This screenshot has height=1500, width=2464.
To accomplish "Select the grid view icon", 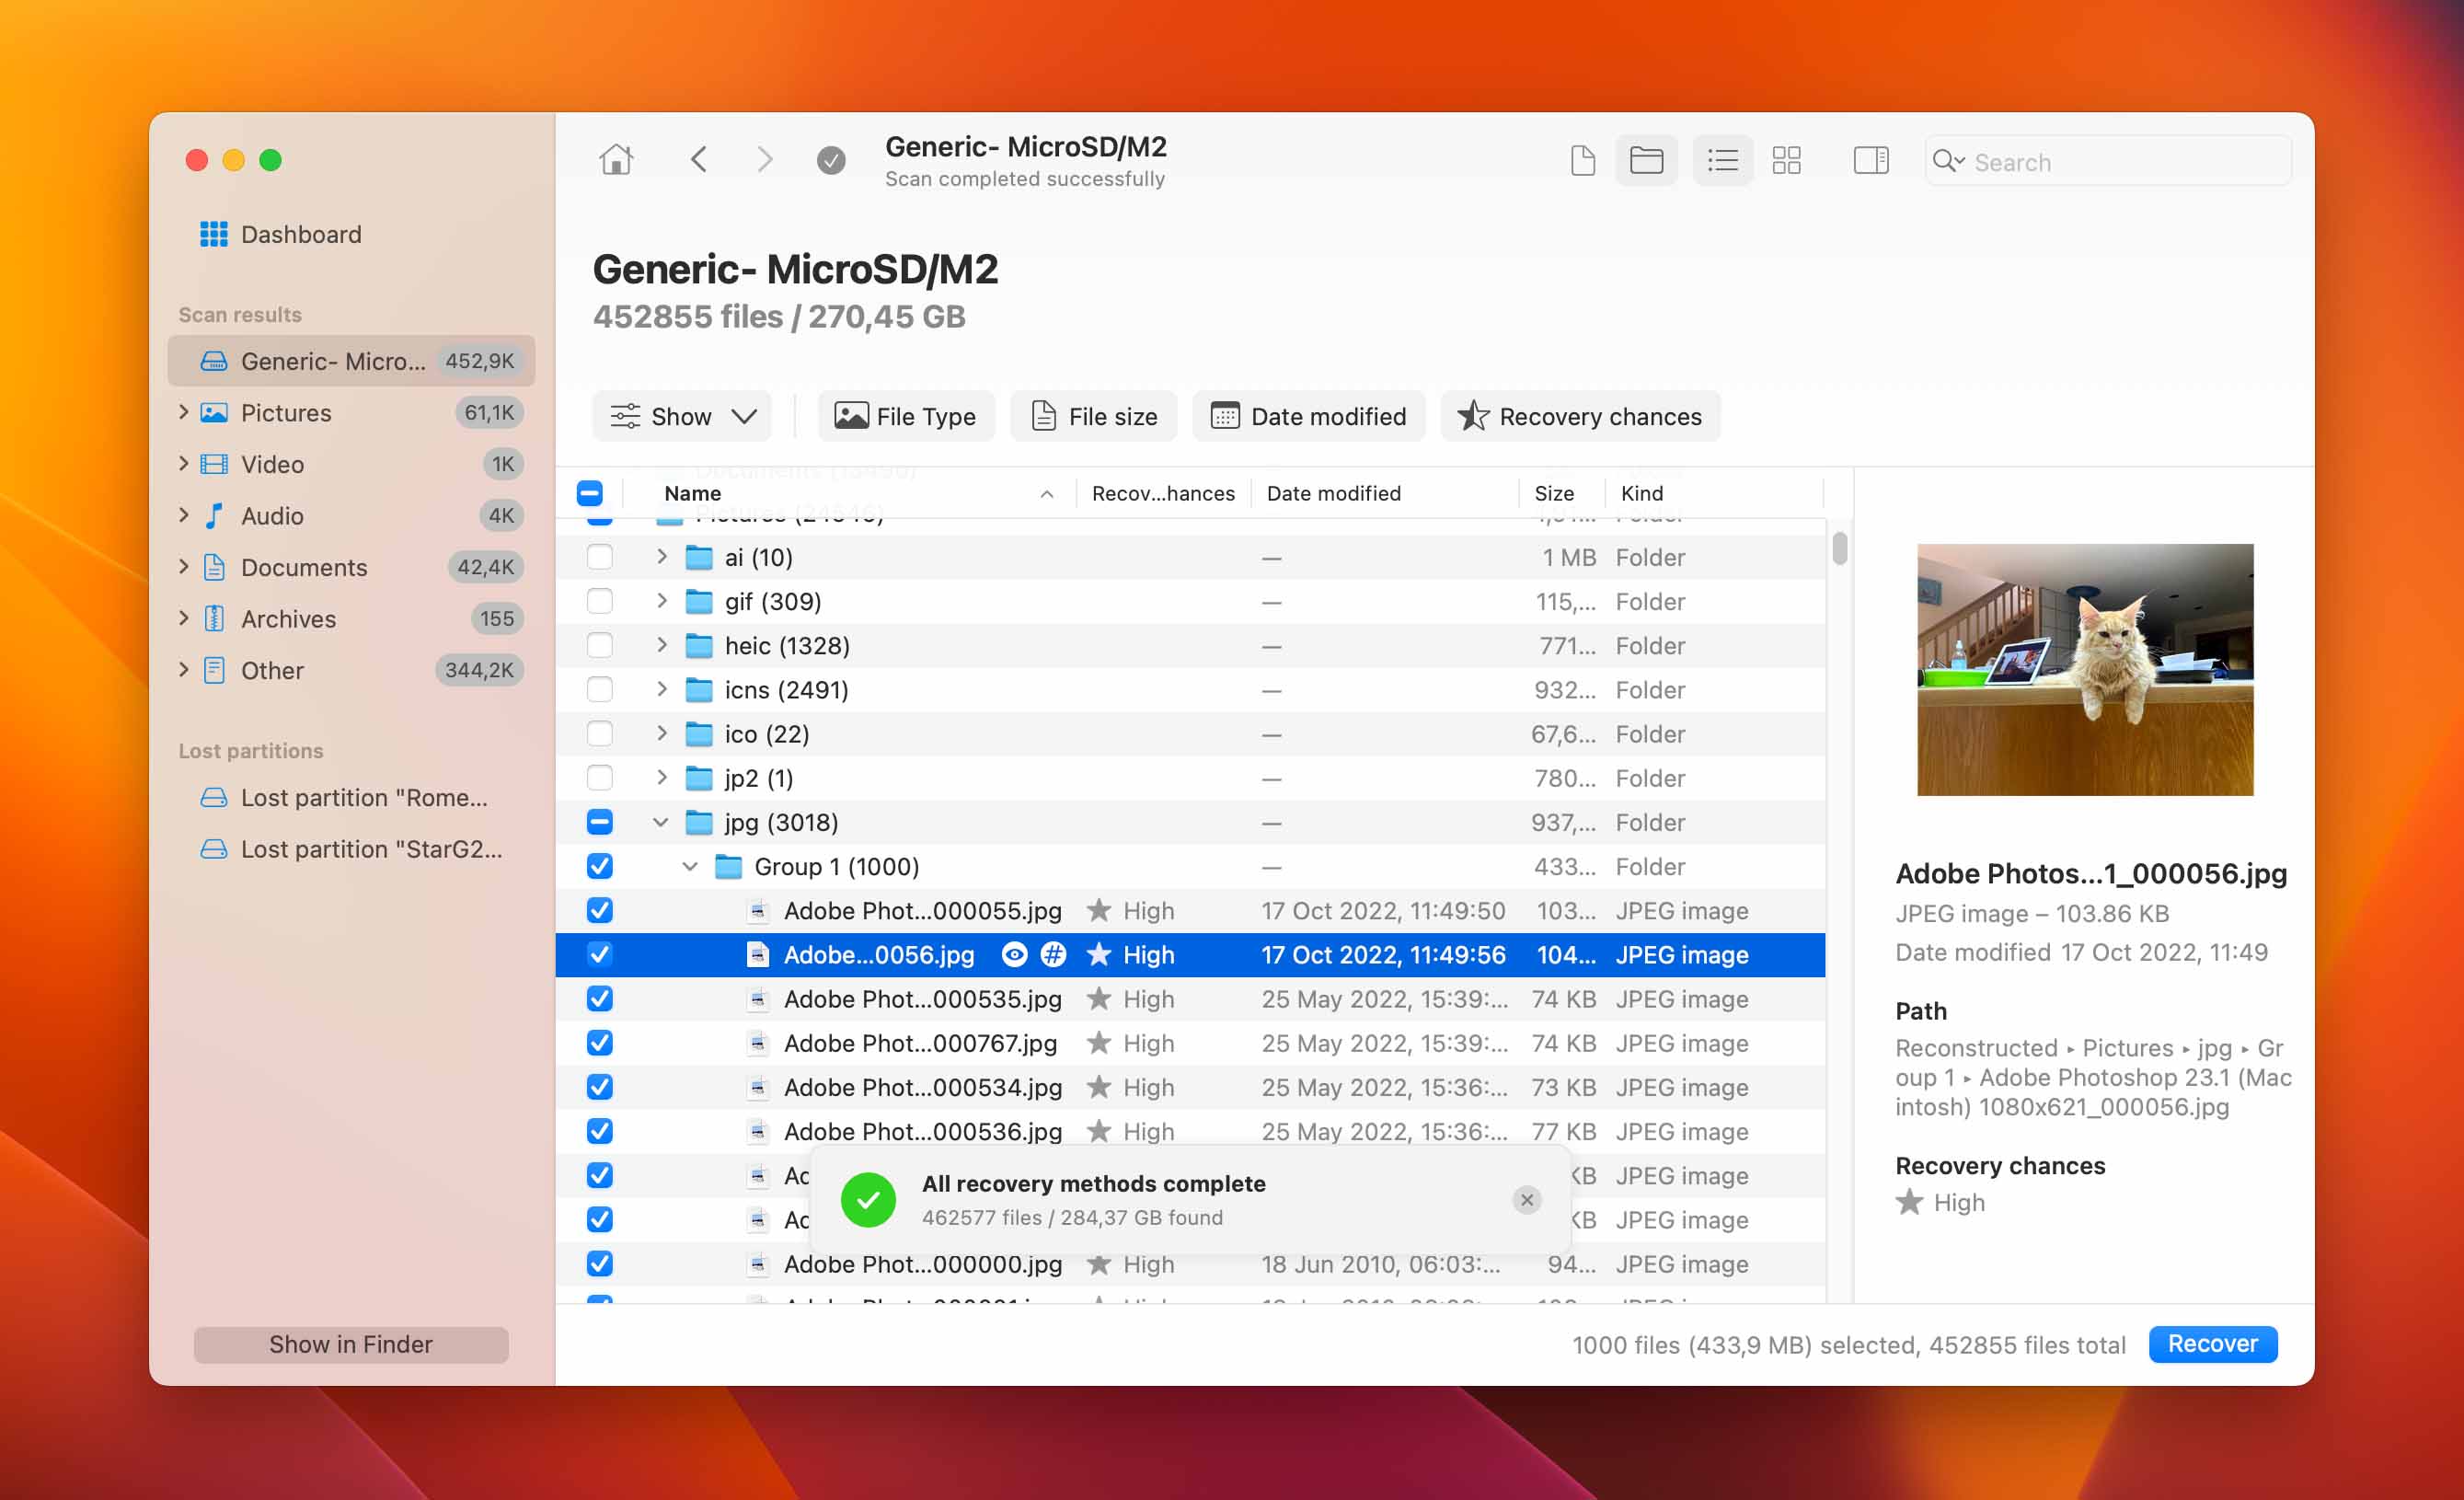I will [1786, 160].
